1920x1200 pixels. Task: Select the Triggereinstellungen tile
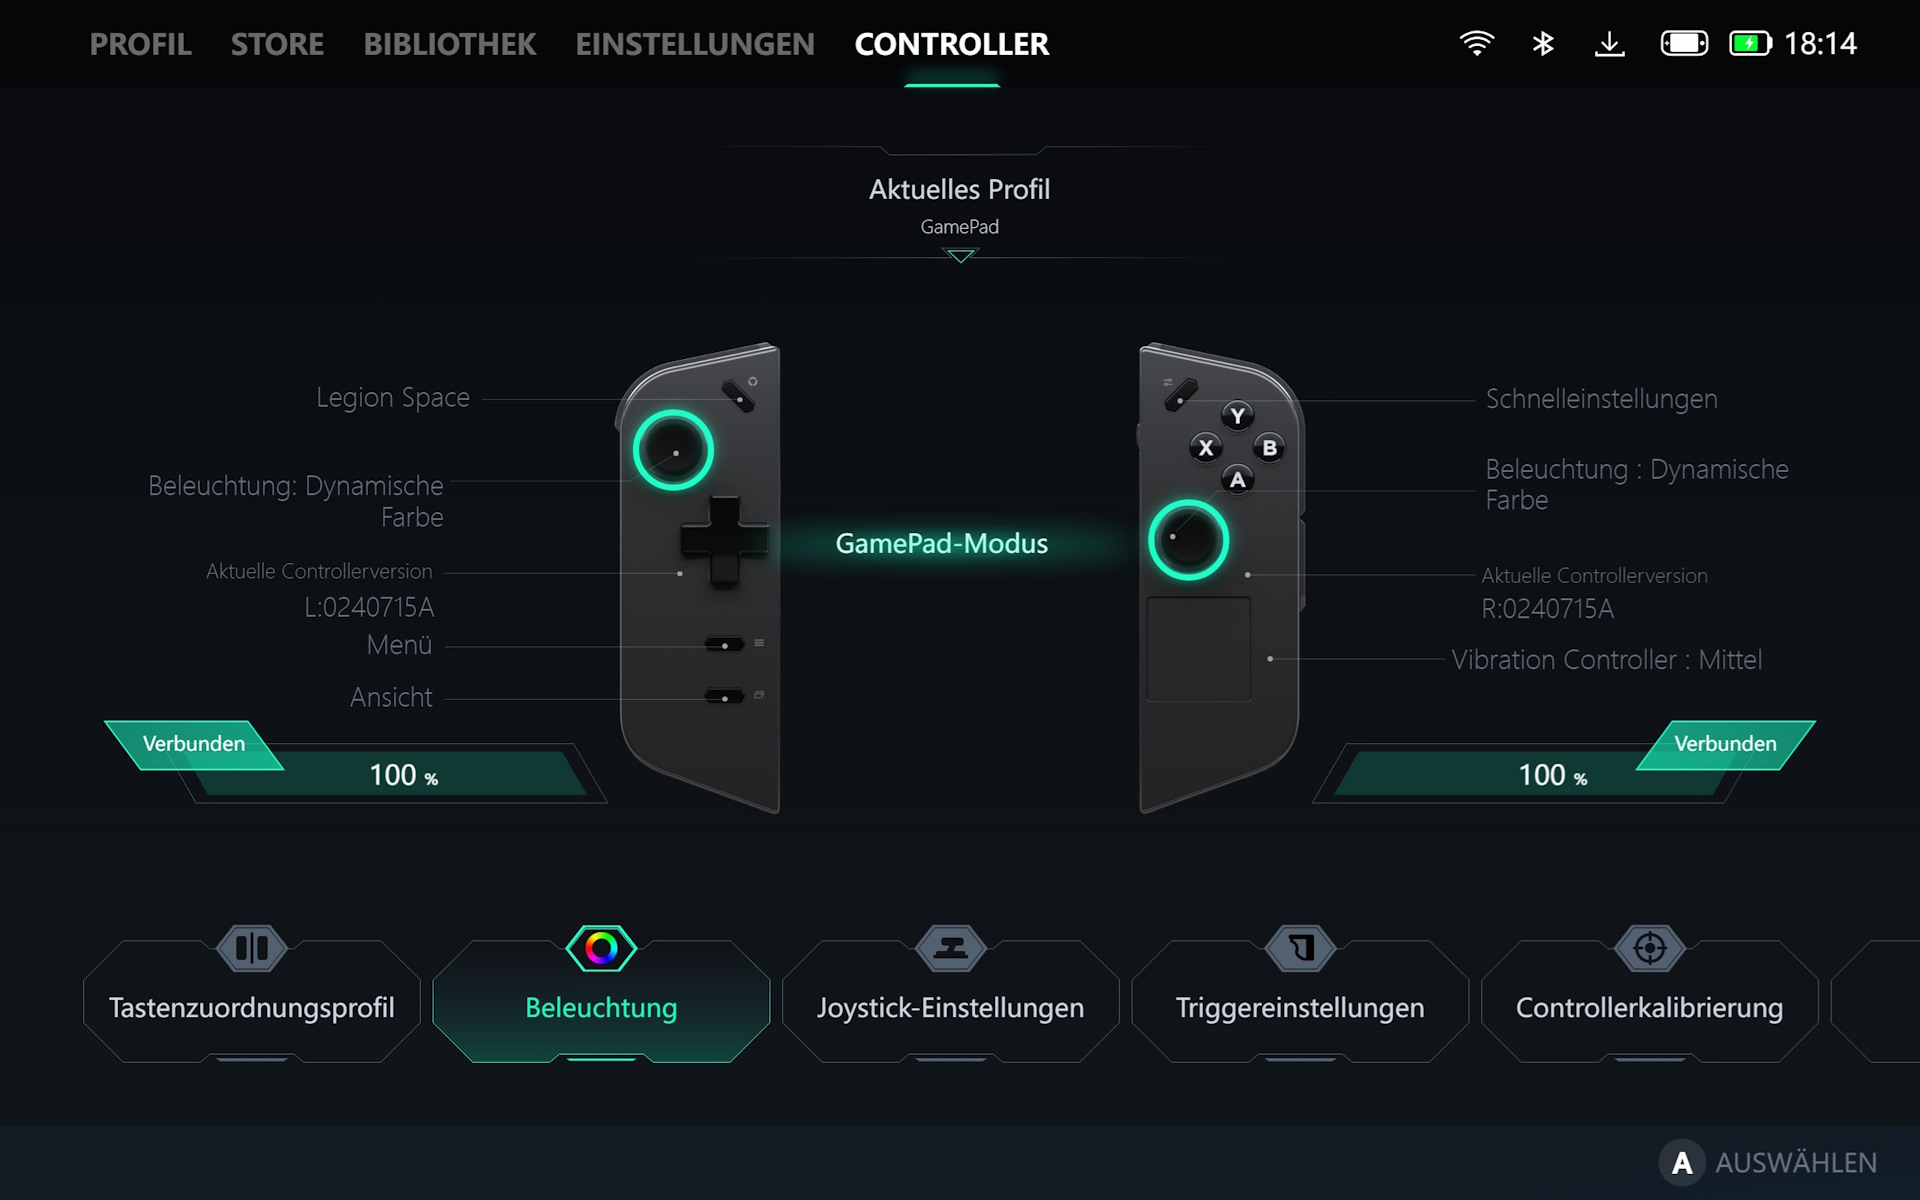click(x=1300, y=1000)
